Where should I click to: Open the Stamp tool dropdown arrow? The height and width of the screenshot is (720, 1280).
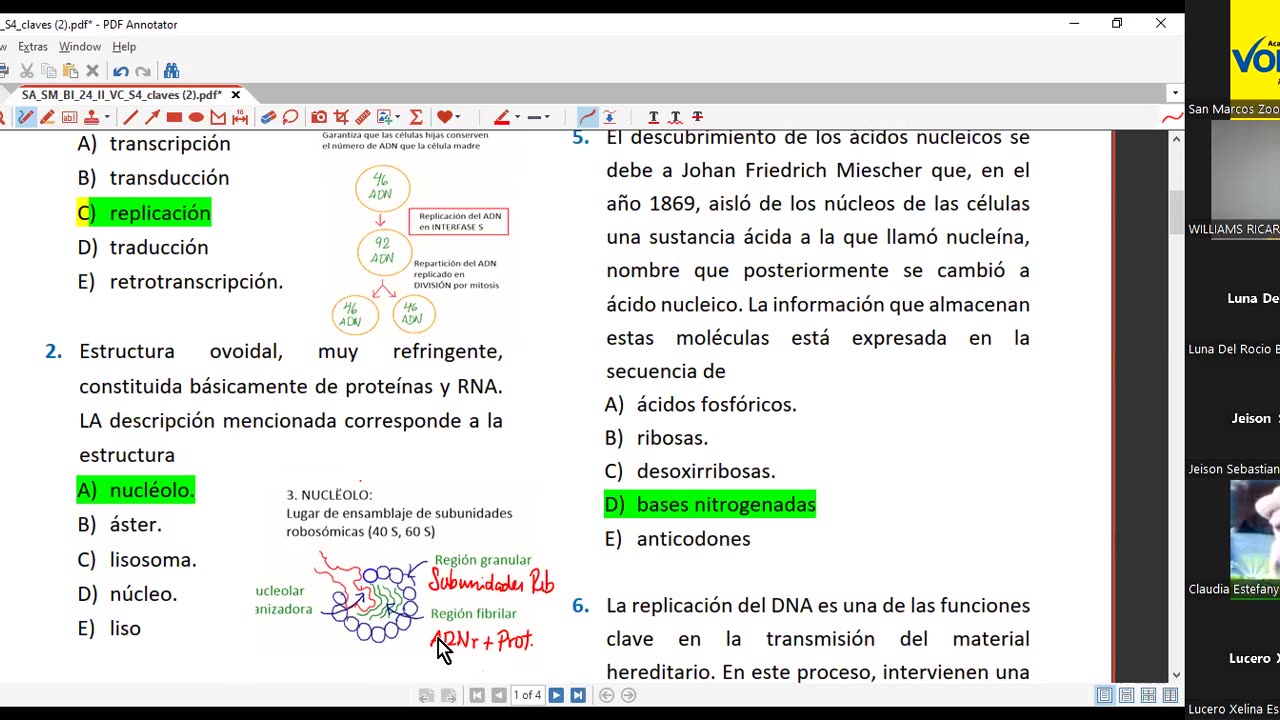(107, 117)
